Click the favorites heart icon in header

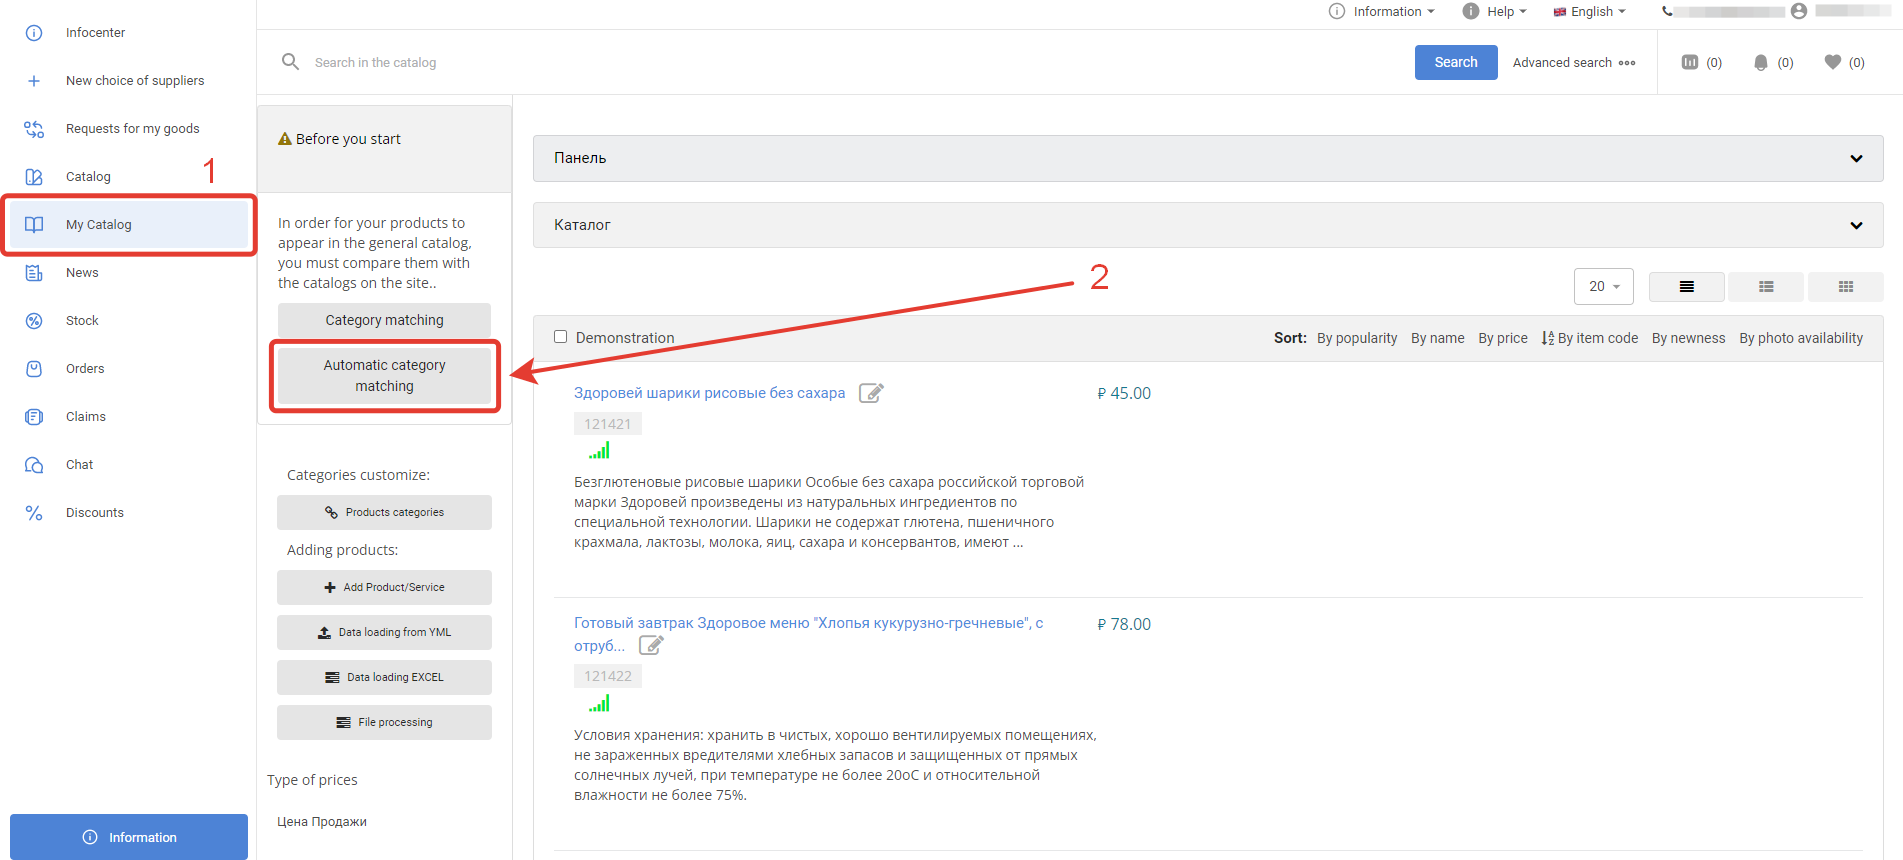point(1832,62)
